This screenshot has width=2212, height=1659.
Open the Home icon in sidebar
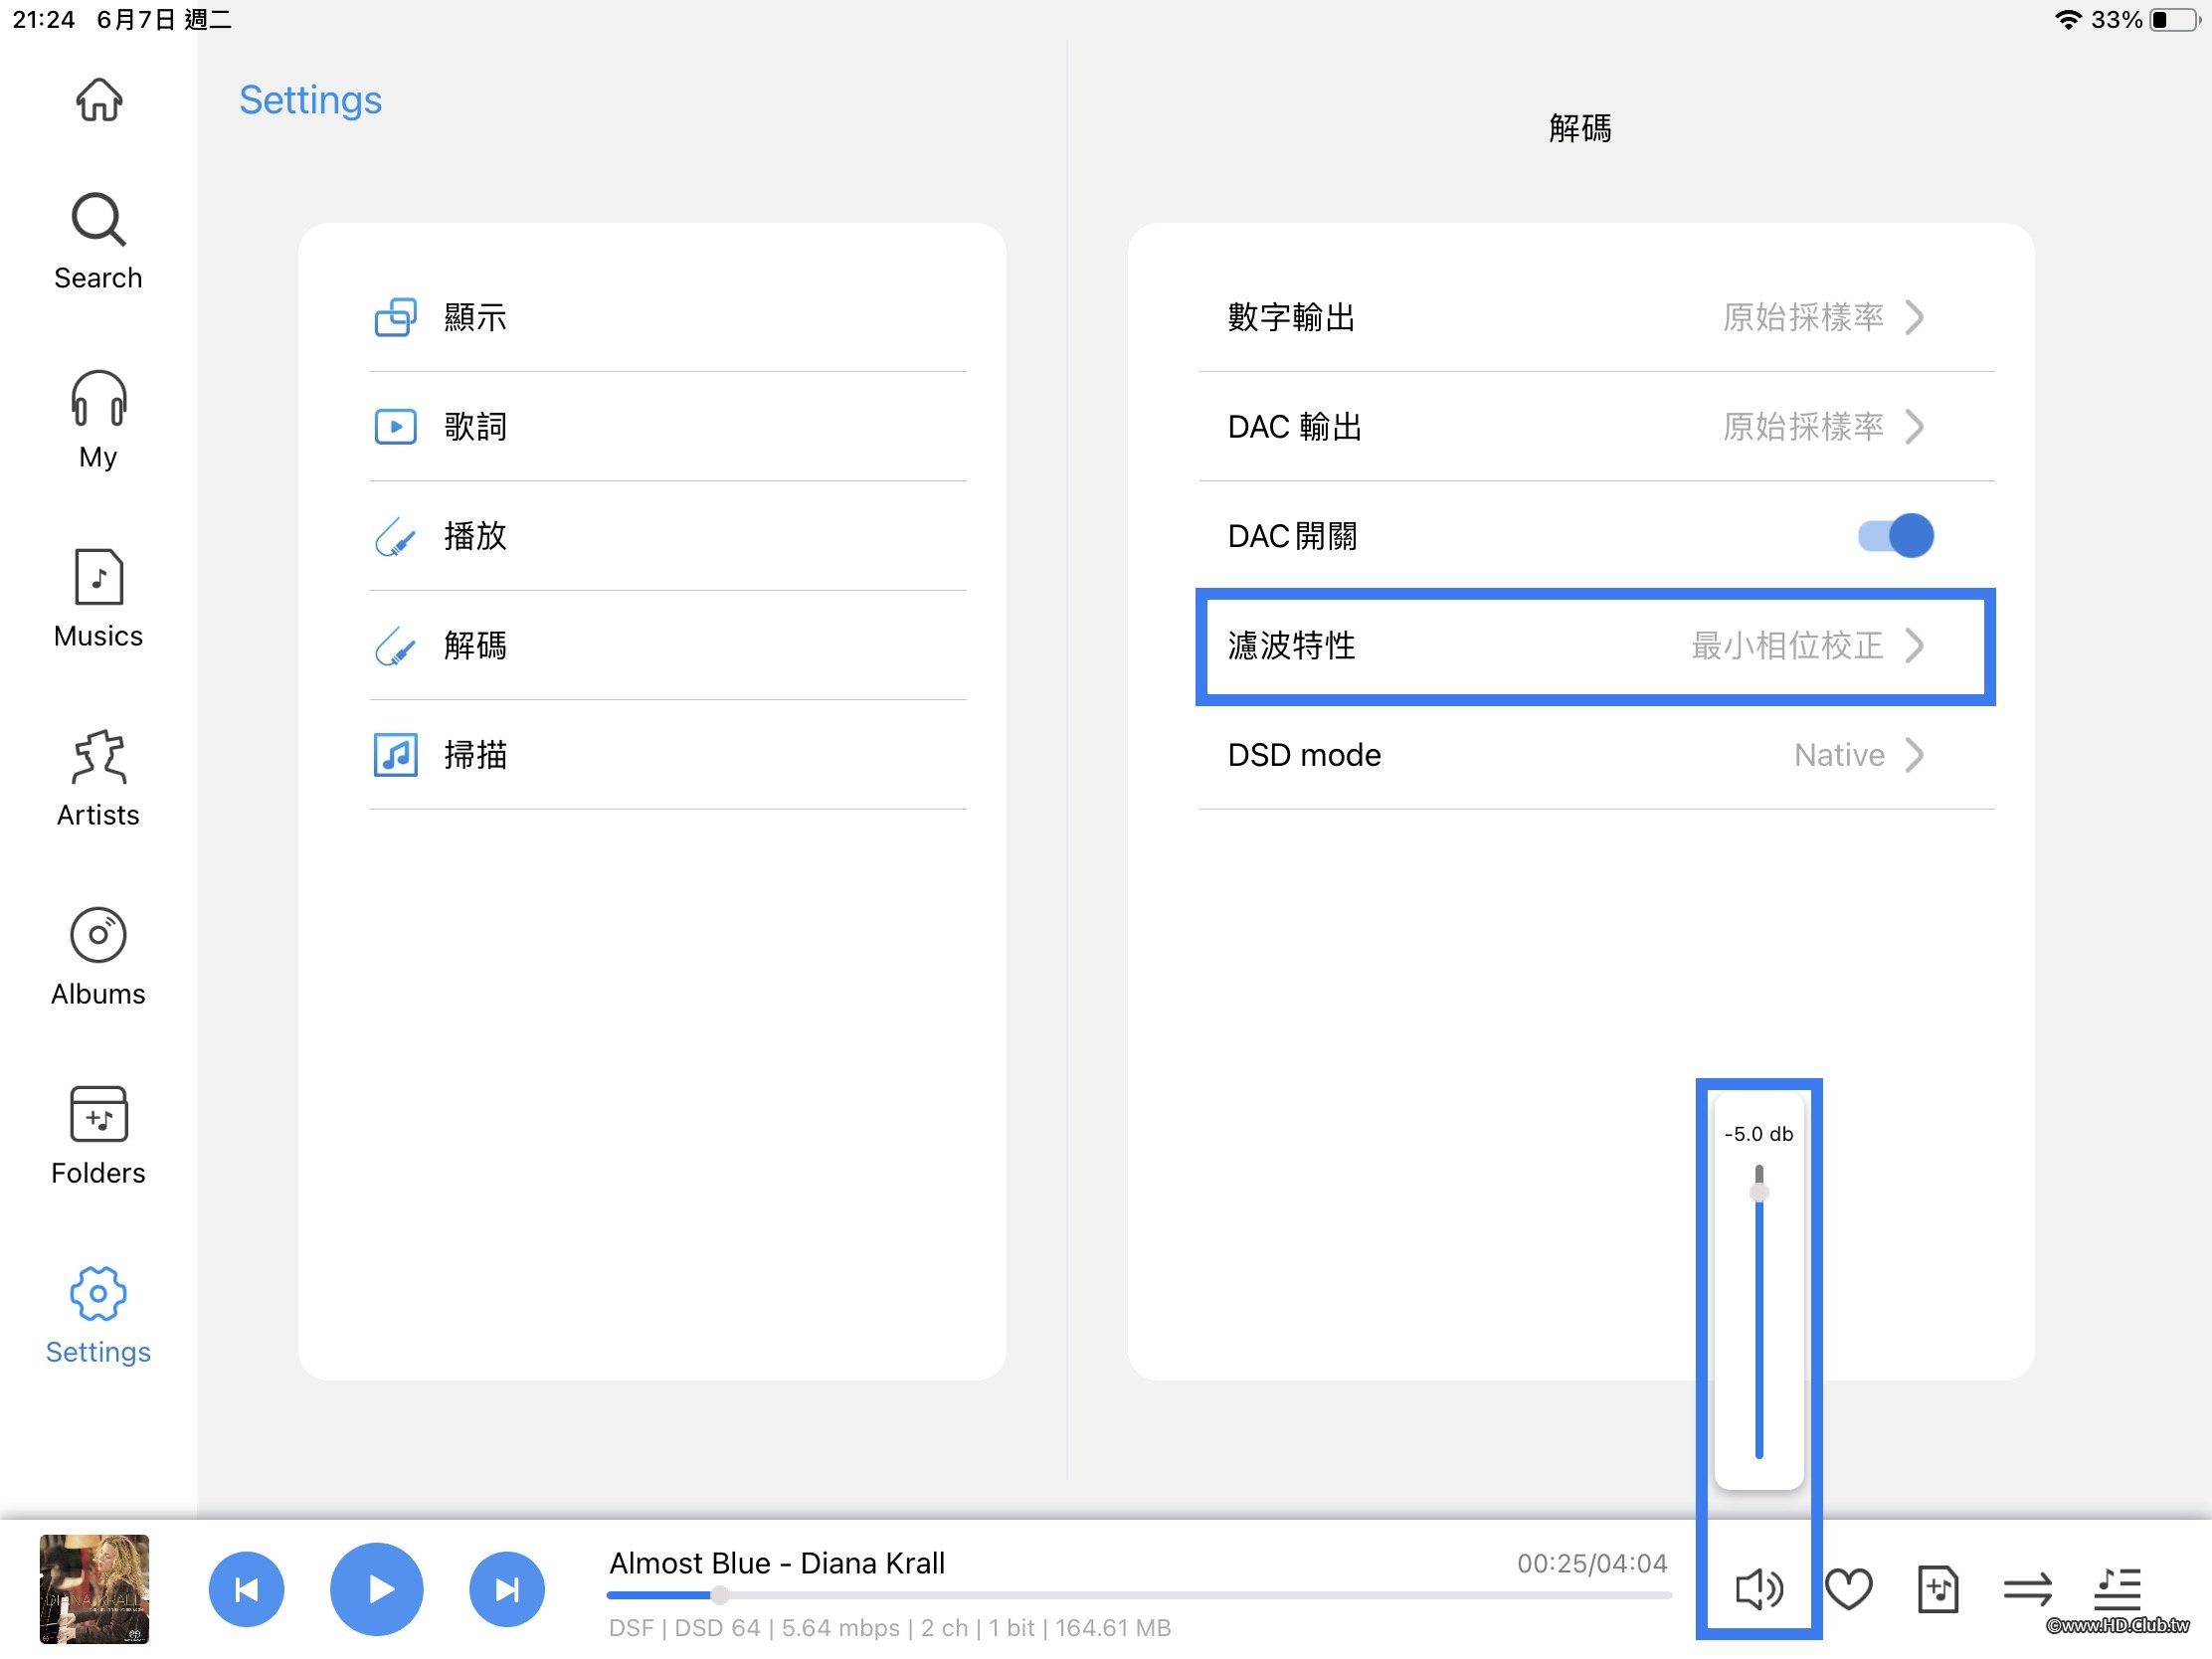[x=99, y=100]
